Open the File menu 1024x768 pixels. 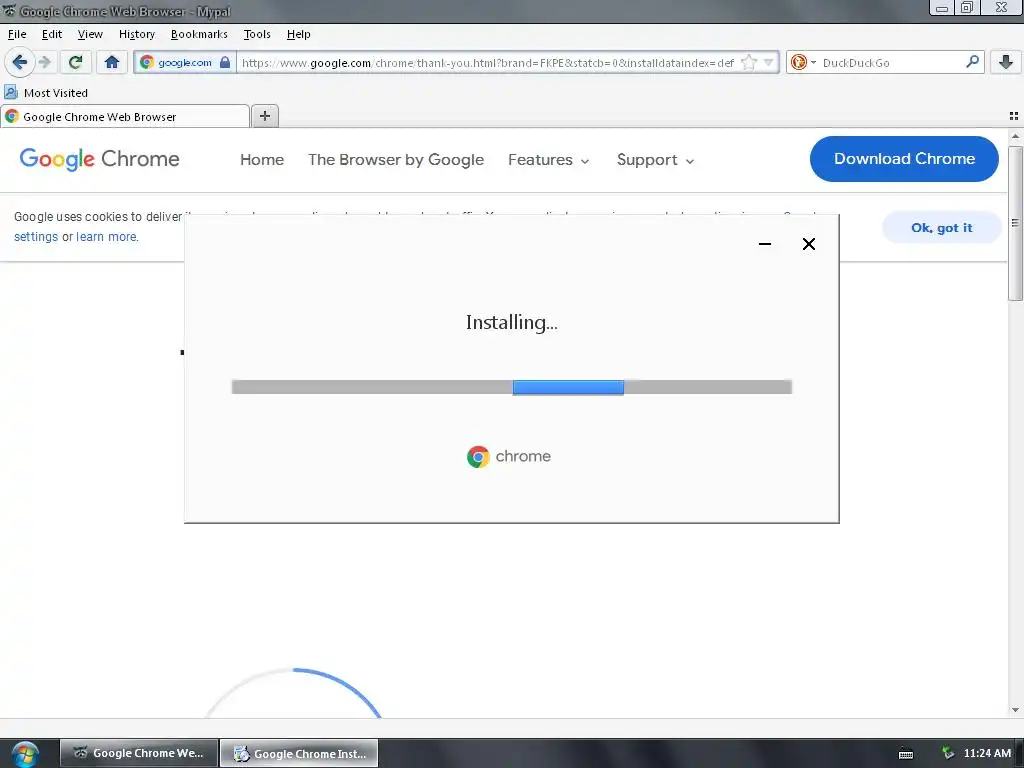tap(17, 34)
